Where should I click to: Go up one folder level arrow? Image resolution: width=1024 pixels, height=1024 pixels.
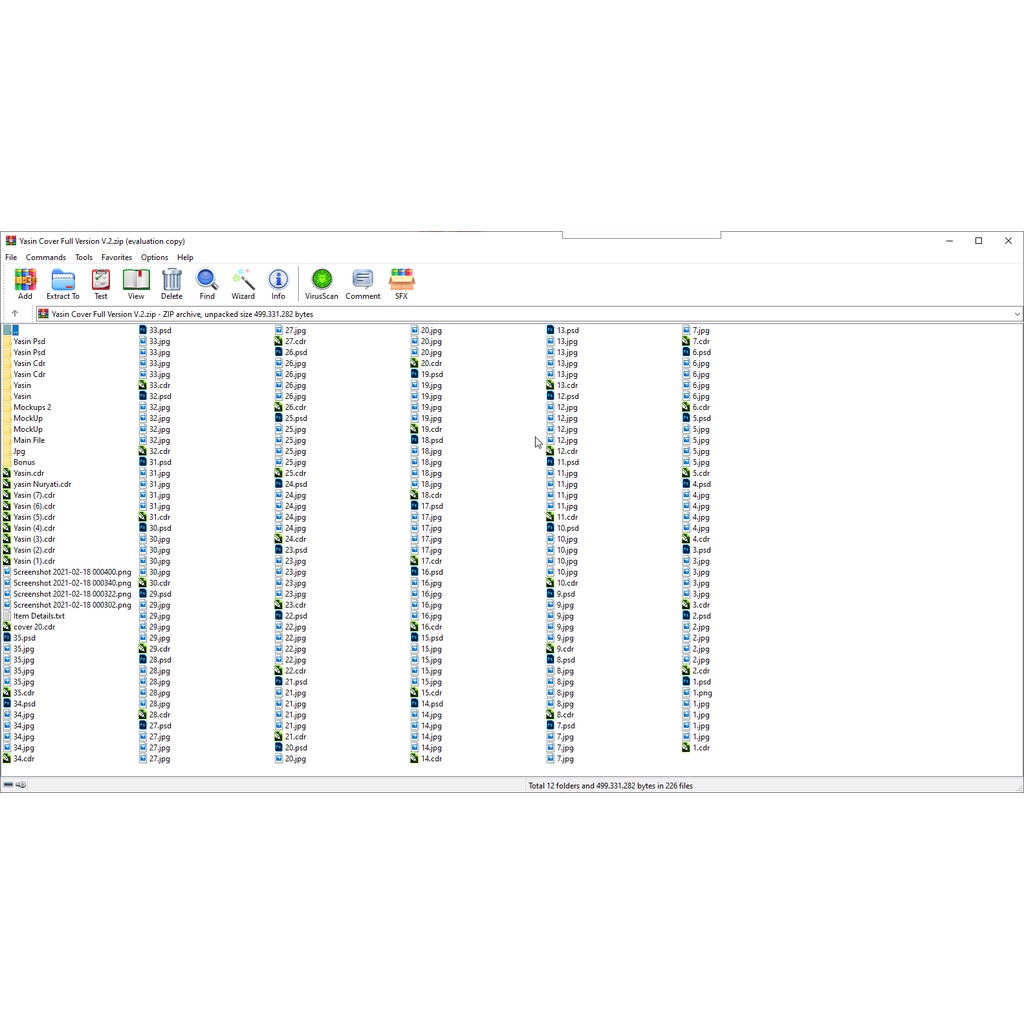15,314
